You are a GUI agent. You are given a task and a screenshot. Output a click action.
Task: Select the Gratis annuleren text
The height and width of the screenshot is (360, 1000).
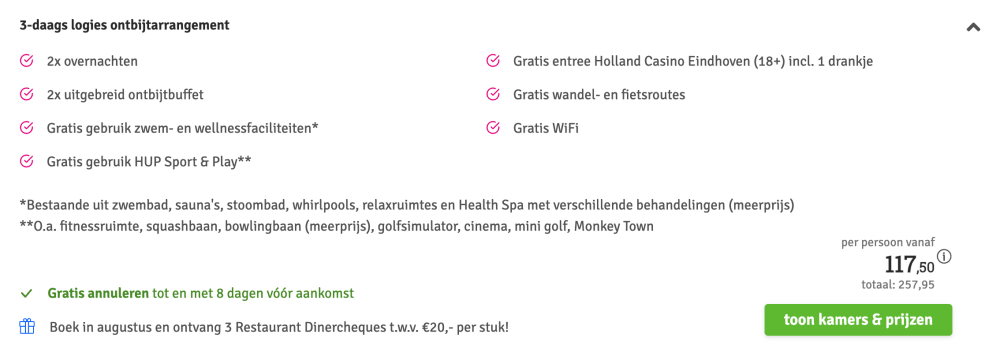point(98,294)
